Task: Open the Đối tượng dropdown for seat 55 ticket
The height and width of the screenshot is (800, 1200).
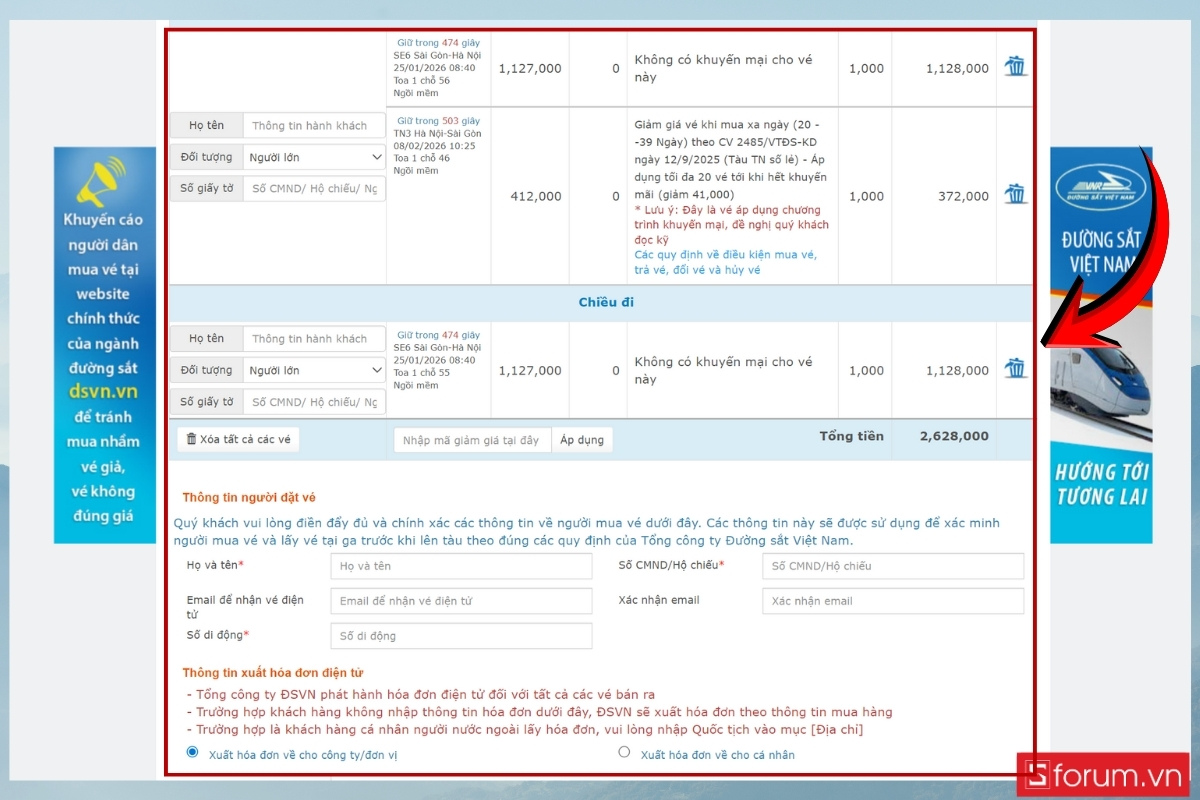Action: tap(314, 370)
